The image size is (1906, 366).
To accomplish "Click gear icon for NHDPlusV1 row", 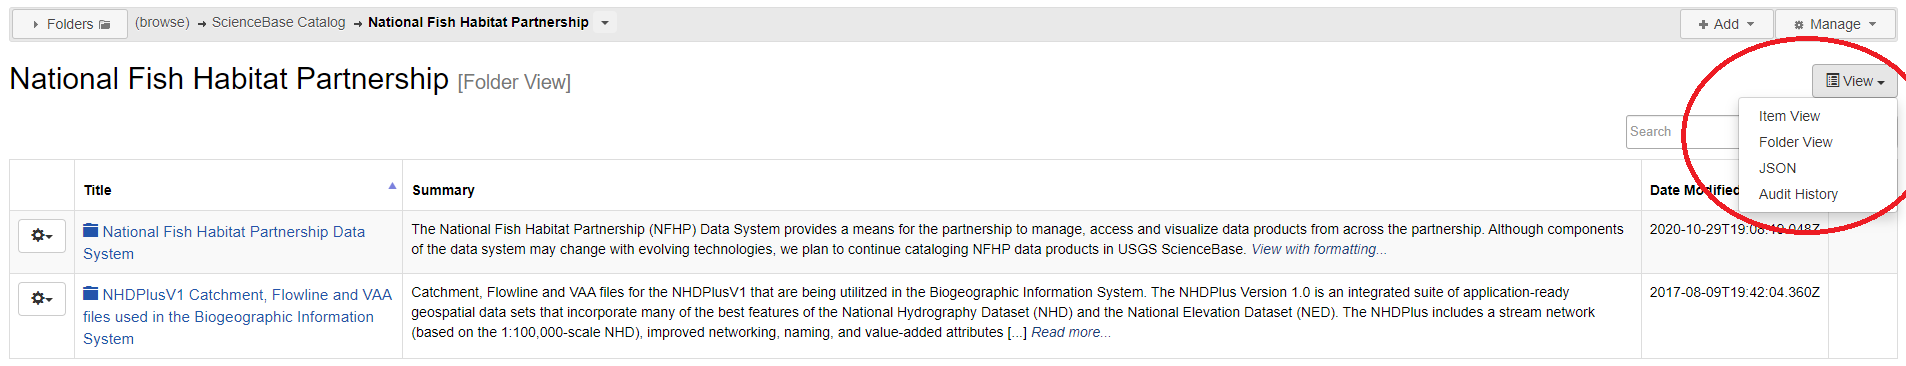I will point(42,299).
